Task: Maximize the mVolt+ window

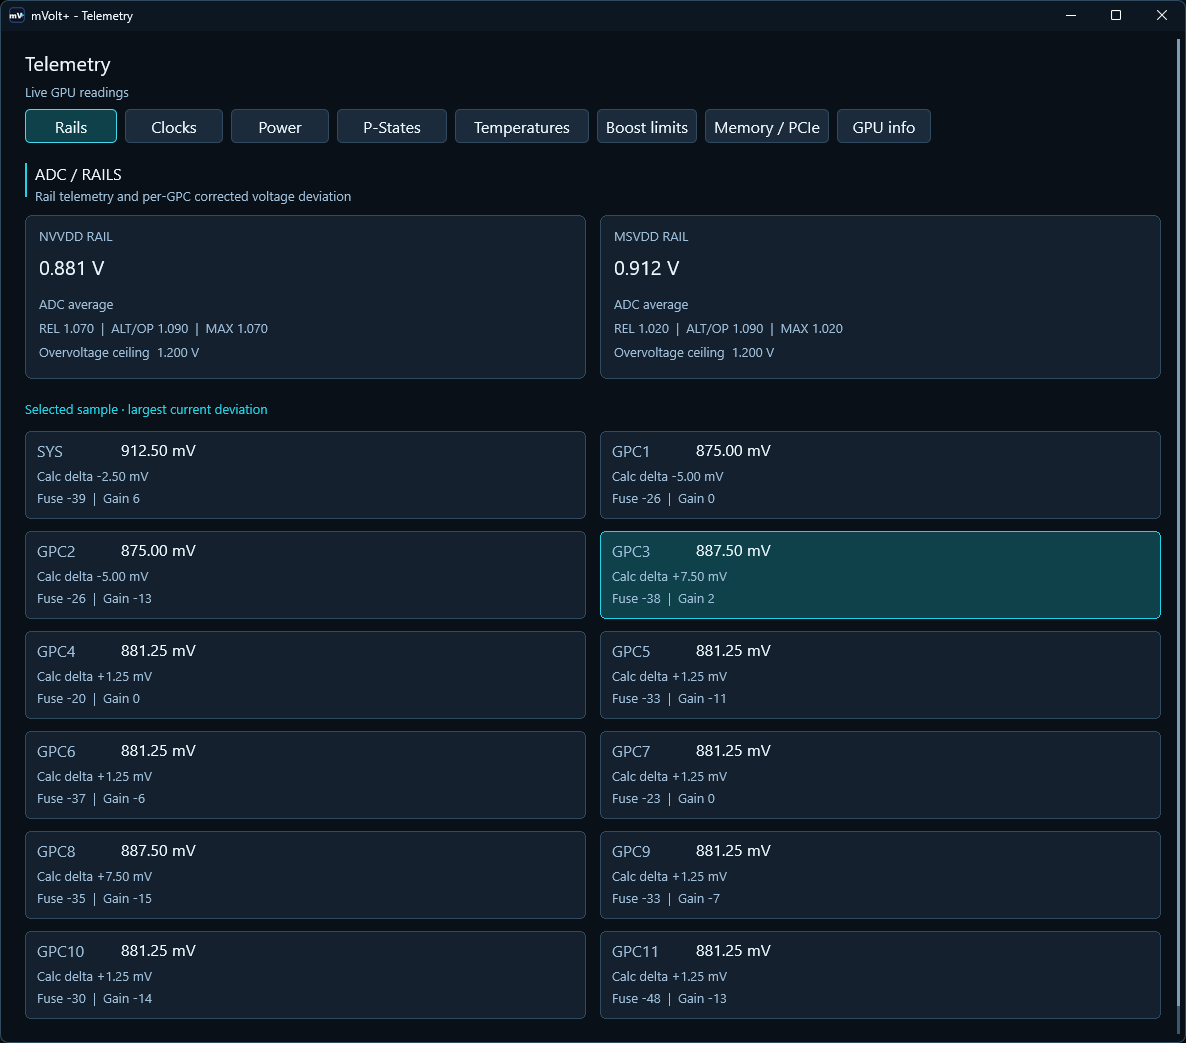Action: pos(1116,15)
